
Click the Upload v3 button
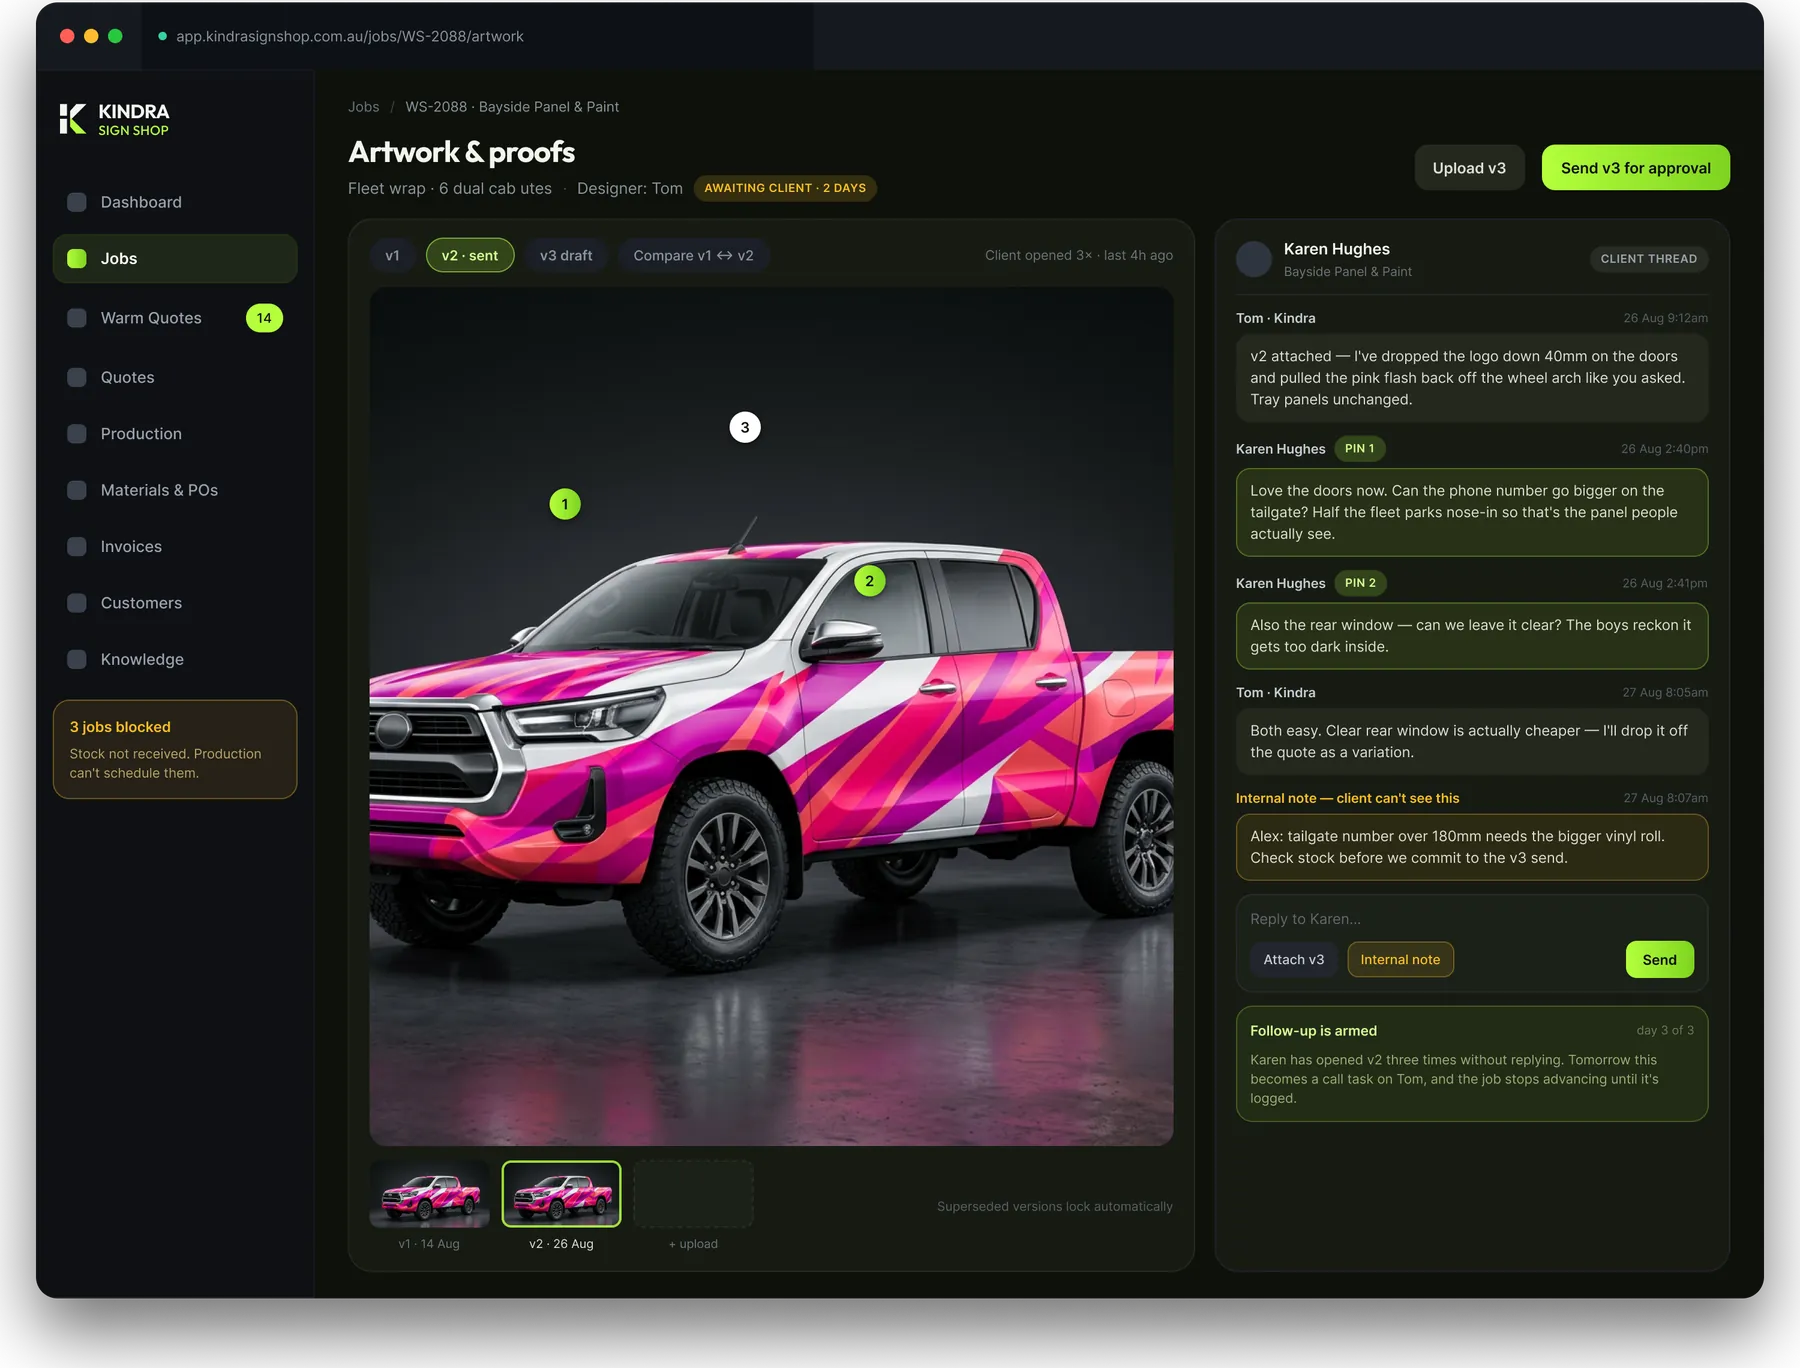(x=1469, y=168)
